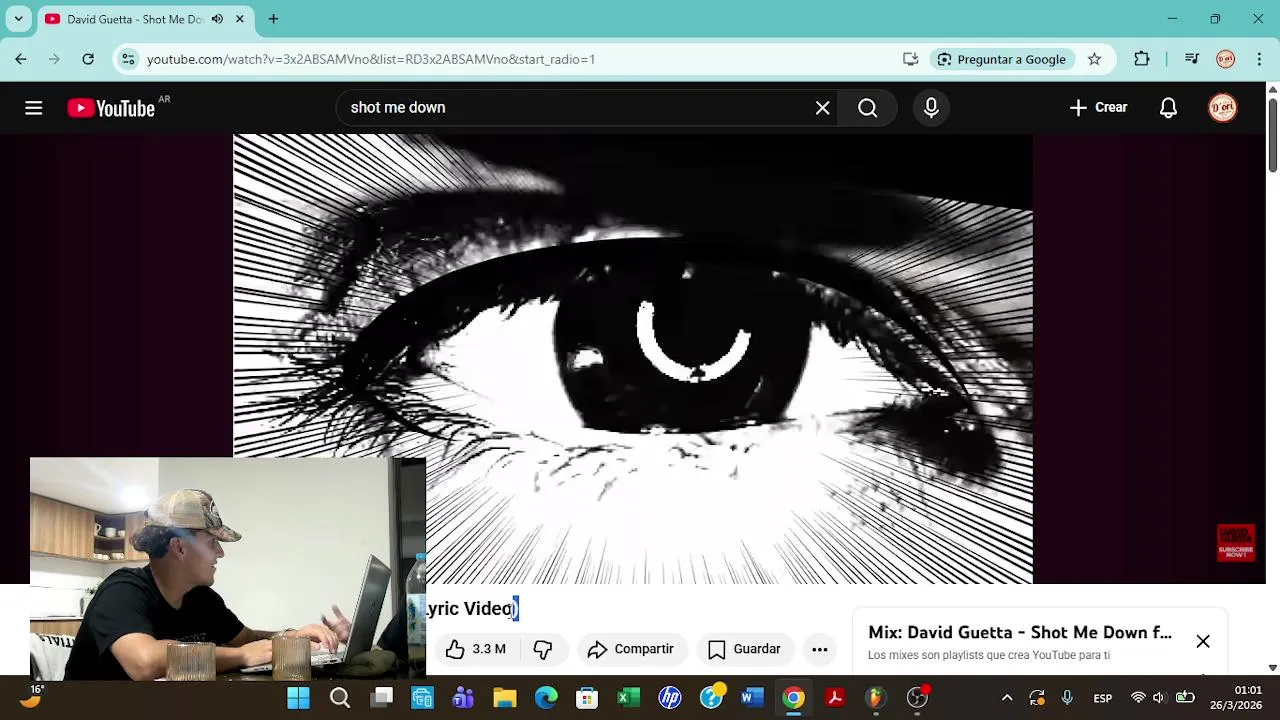Go back with the browser back arrow
1280x720 pixels.
21,59
